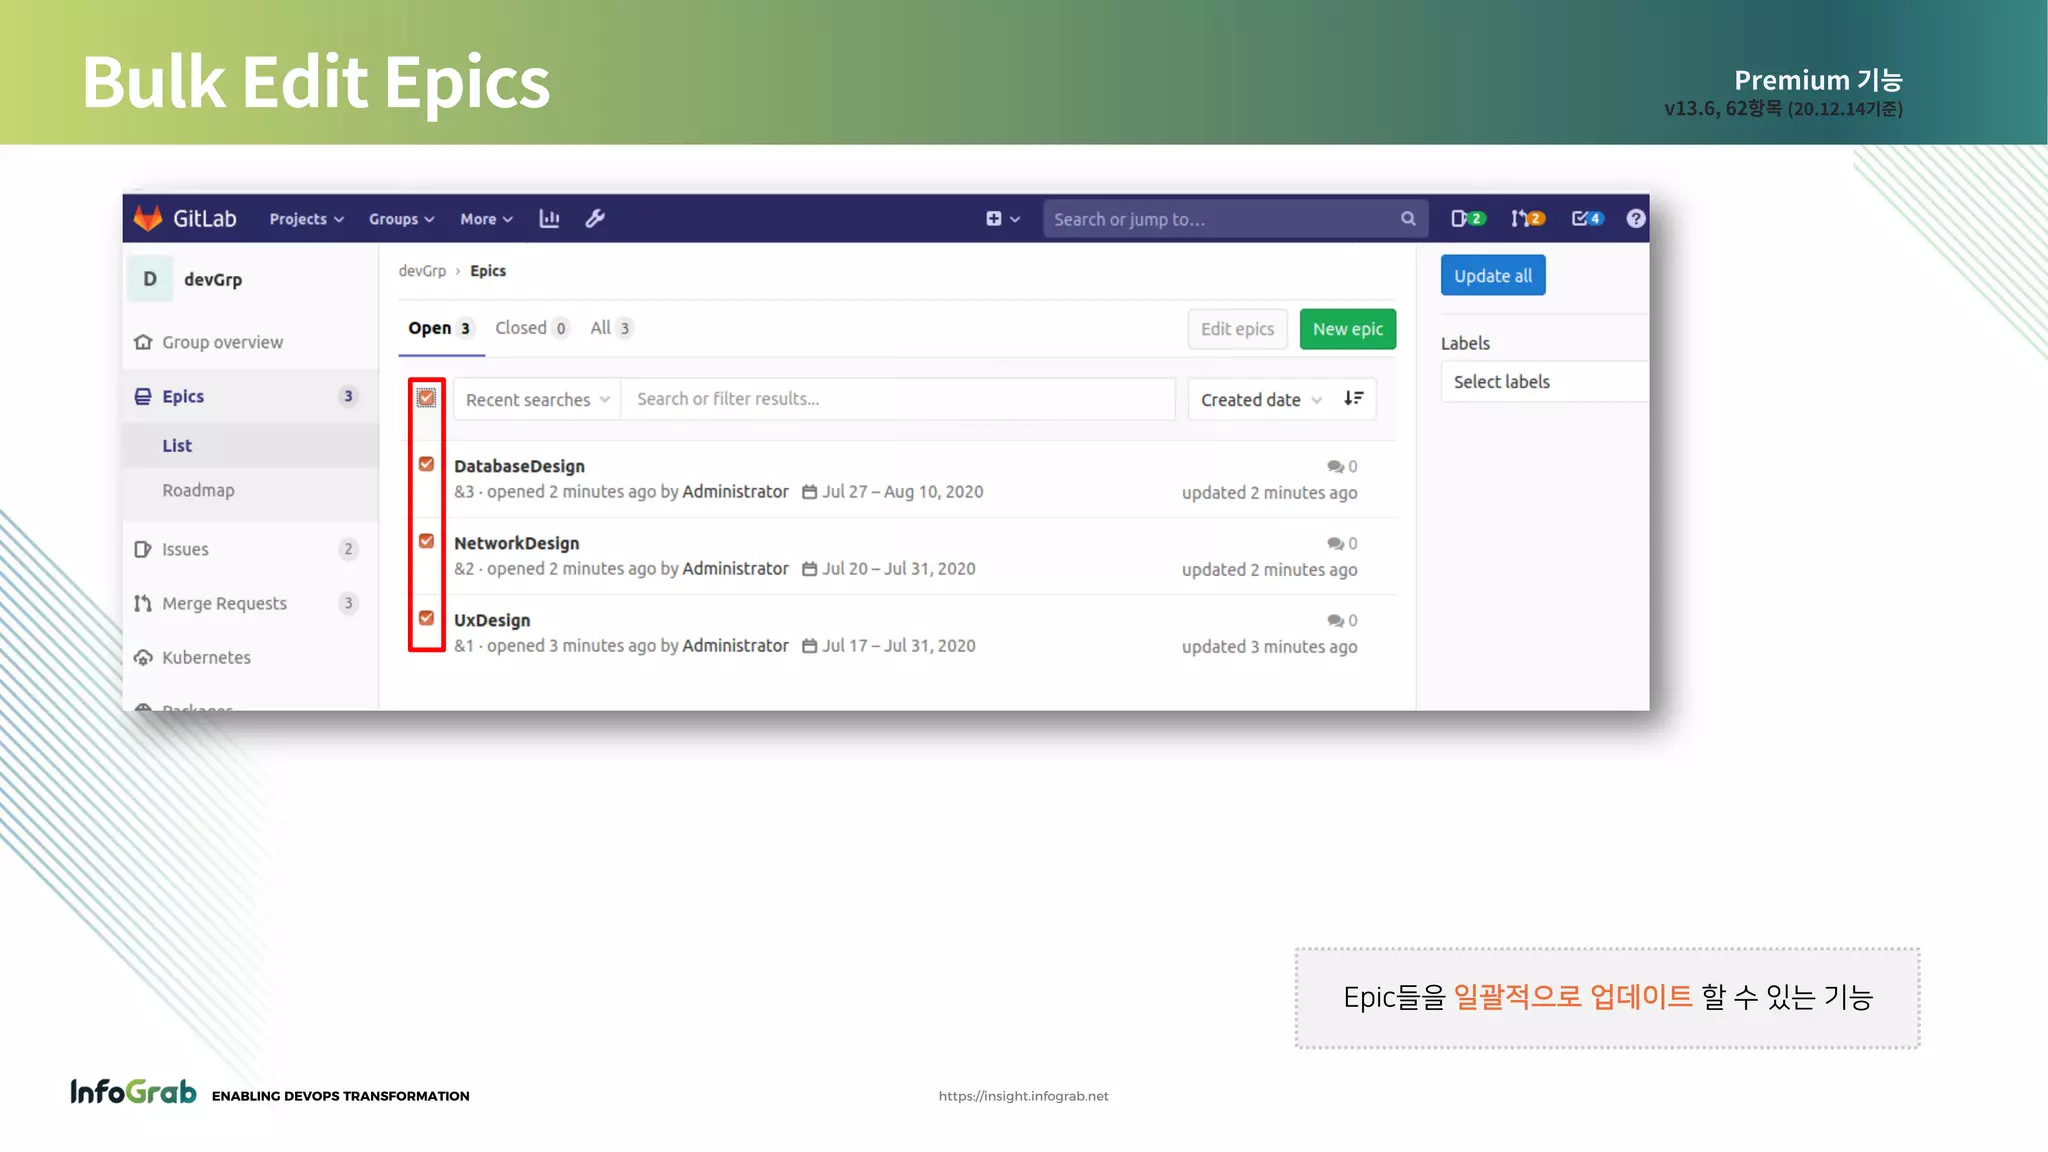Screen dimensions: 2048x1152
Task: Open the Admin area wrench icon
Action: point(595,218)
